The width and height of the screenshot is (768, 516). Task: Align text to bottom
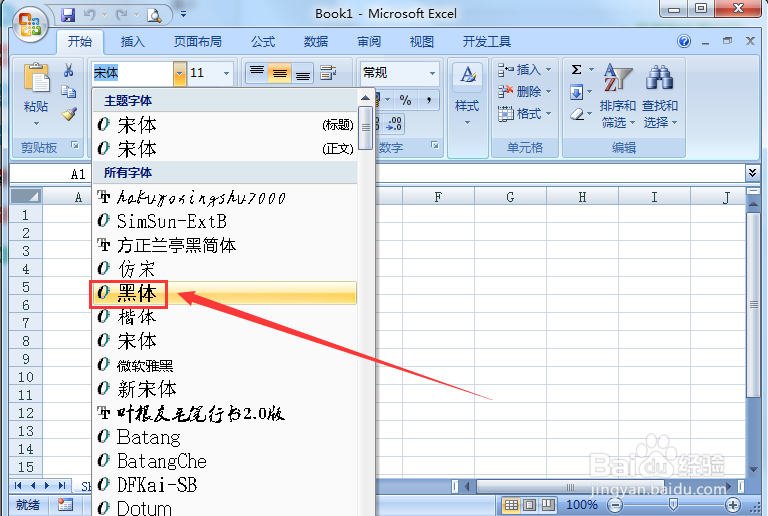coord(303,73)
